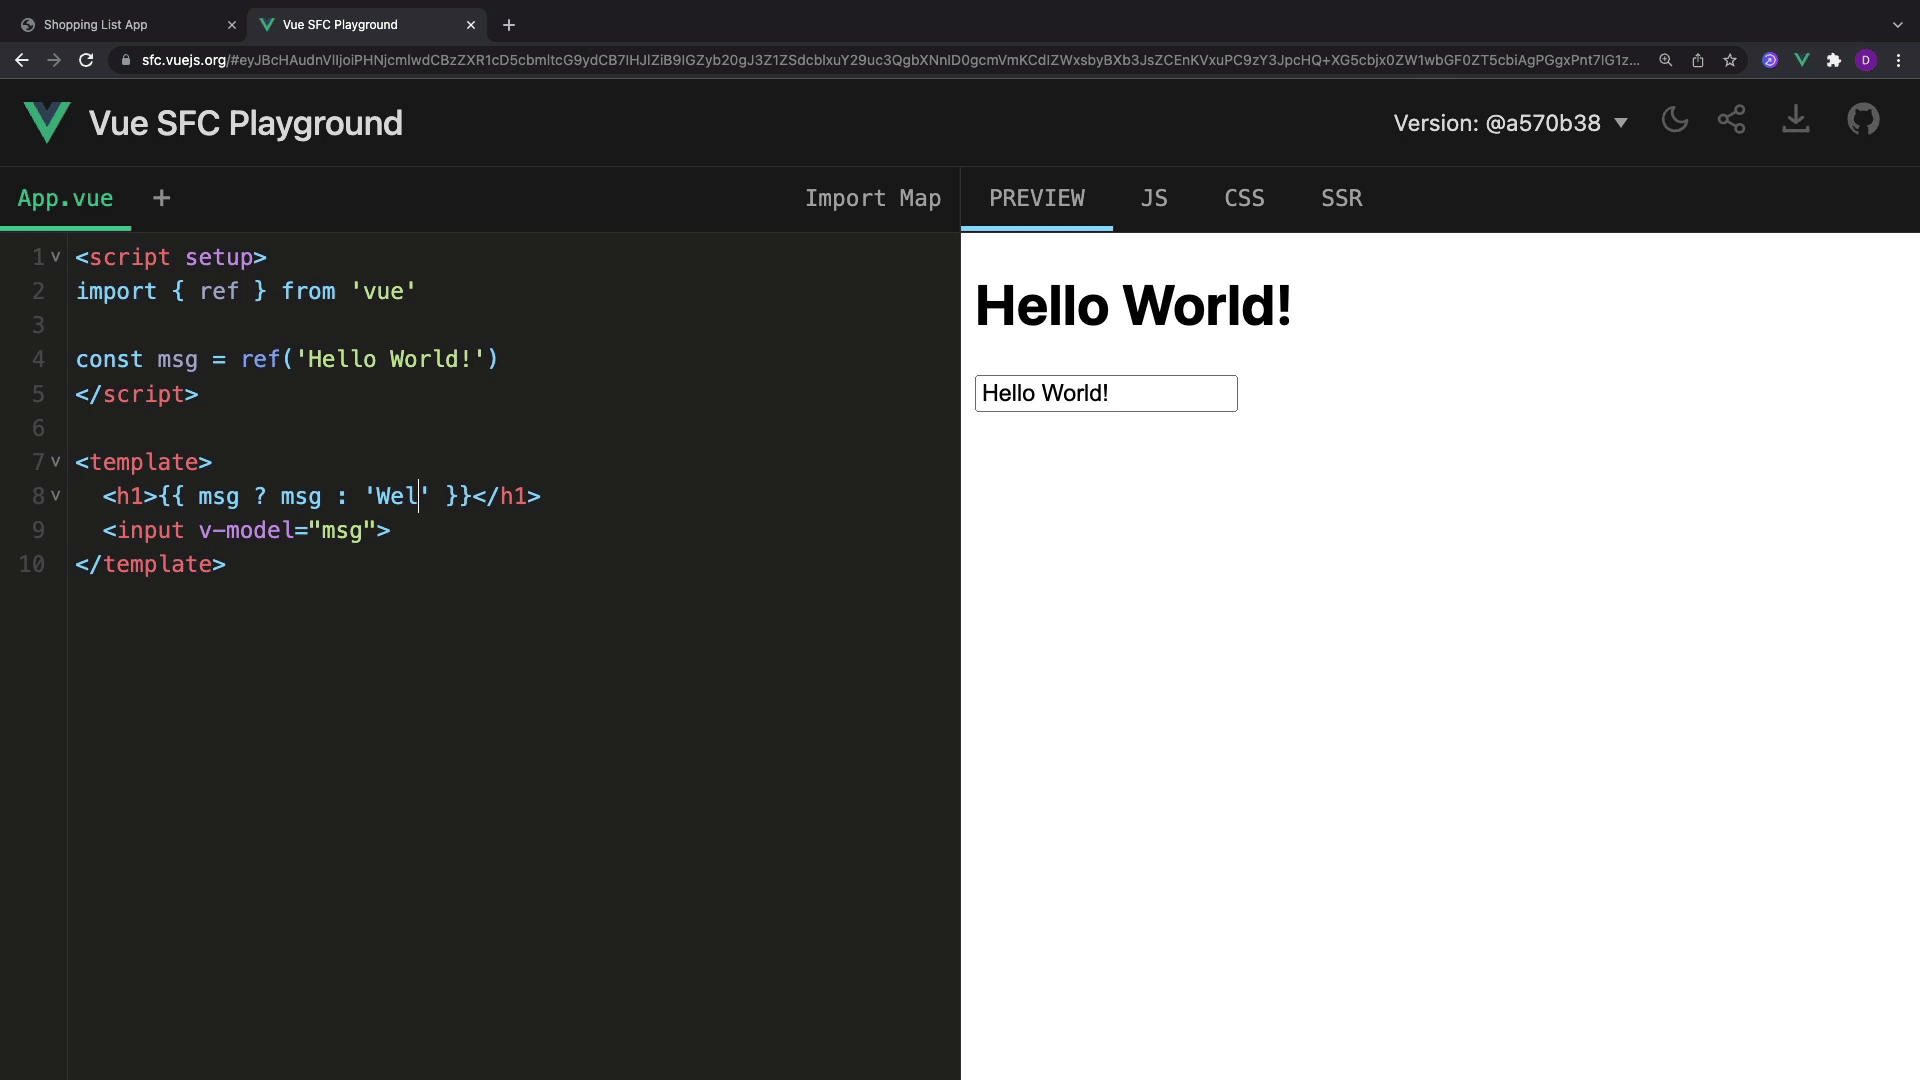Open the Import Map file
Viewport: 1920px width, 1080px height.
(872, 198)
